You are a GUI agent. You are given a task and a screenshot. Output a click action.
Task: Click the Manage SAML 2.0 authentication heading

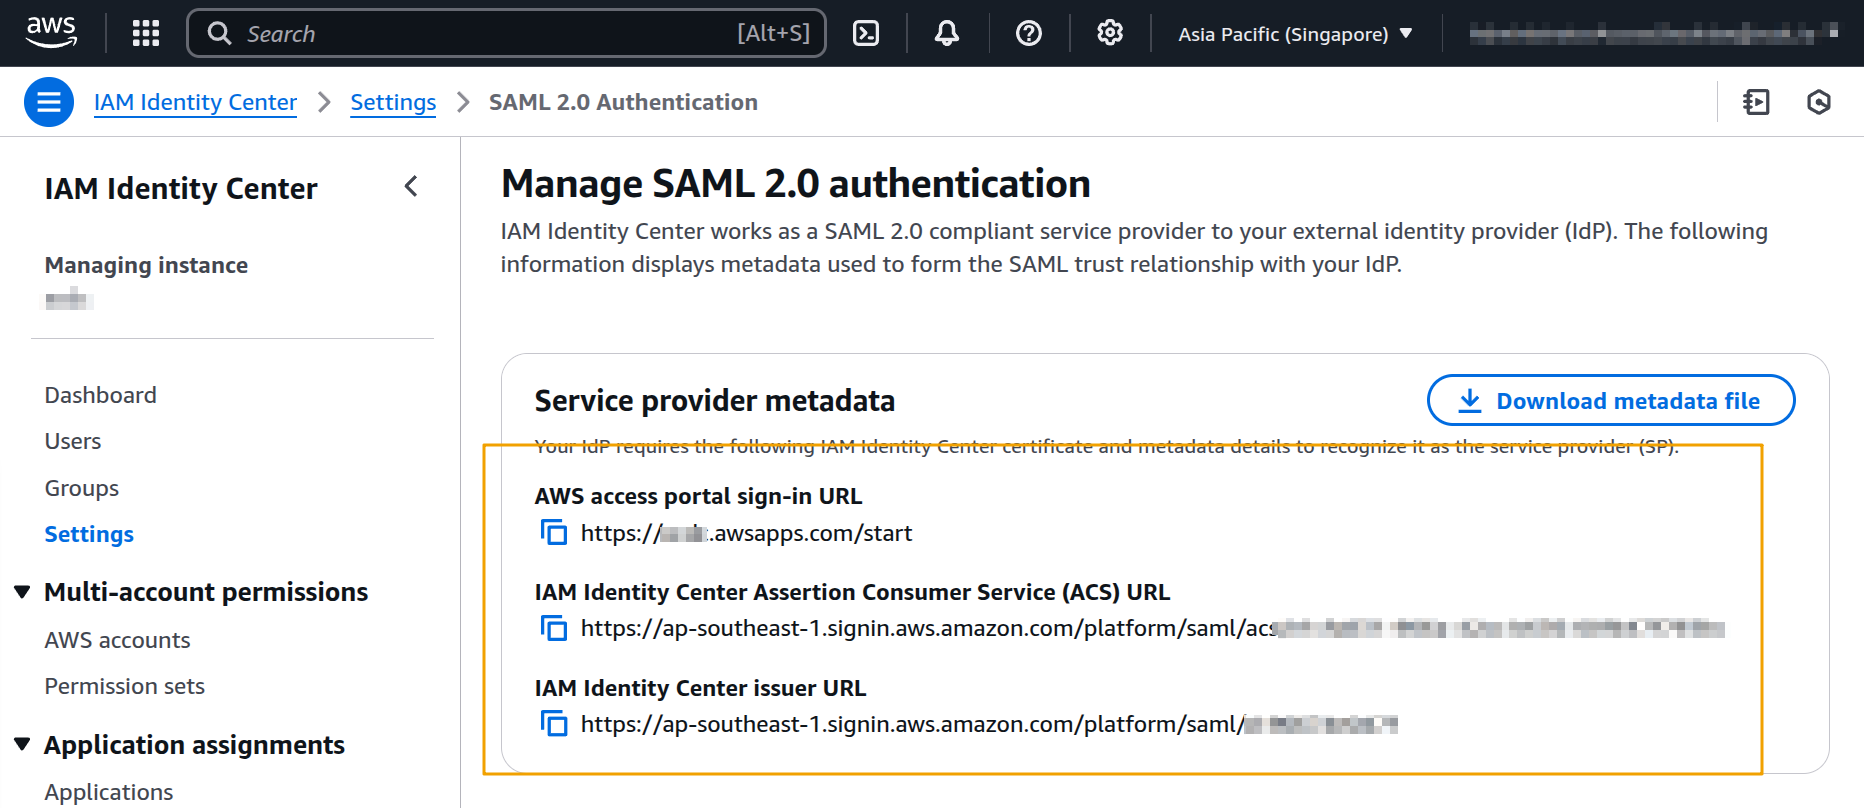(796, 184)
